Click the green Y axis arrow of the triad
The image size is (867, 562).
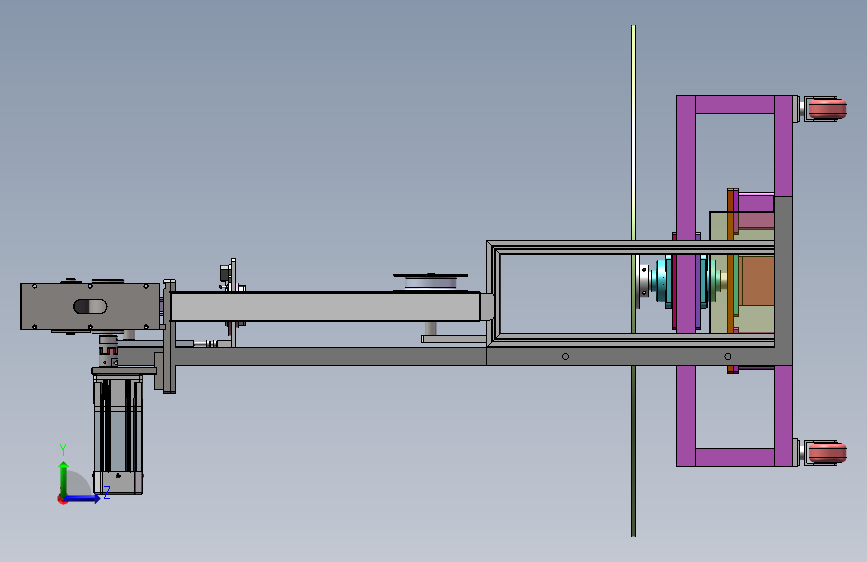click(x=64, y=478)
